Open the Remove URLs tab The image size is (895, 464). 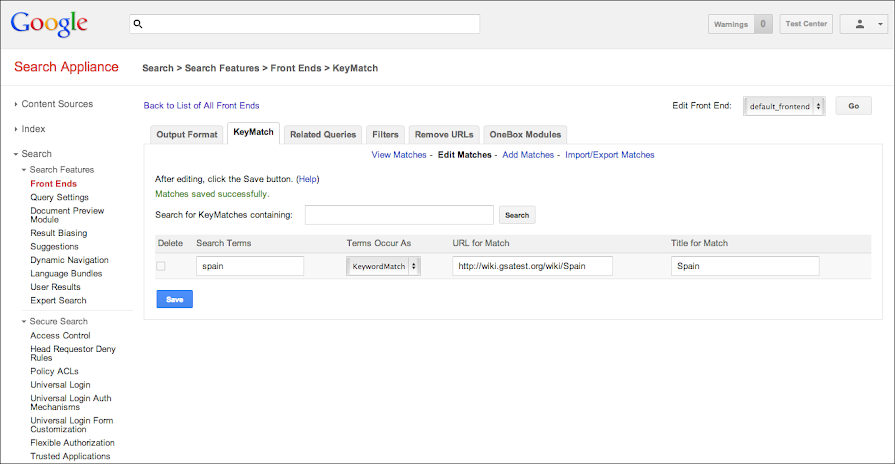(444, 135)
